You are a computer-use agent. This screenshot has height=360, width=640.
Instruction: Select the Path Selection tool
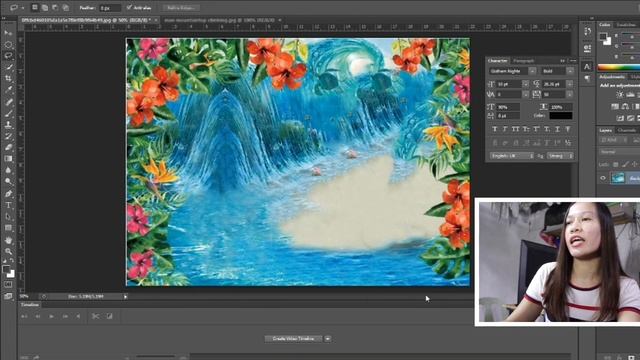[x=8, y=216]
